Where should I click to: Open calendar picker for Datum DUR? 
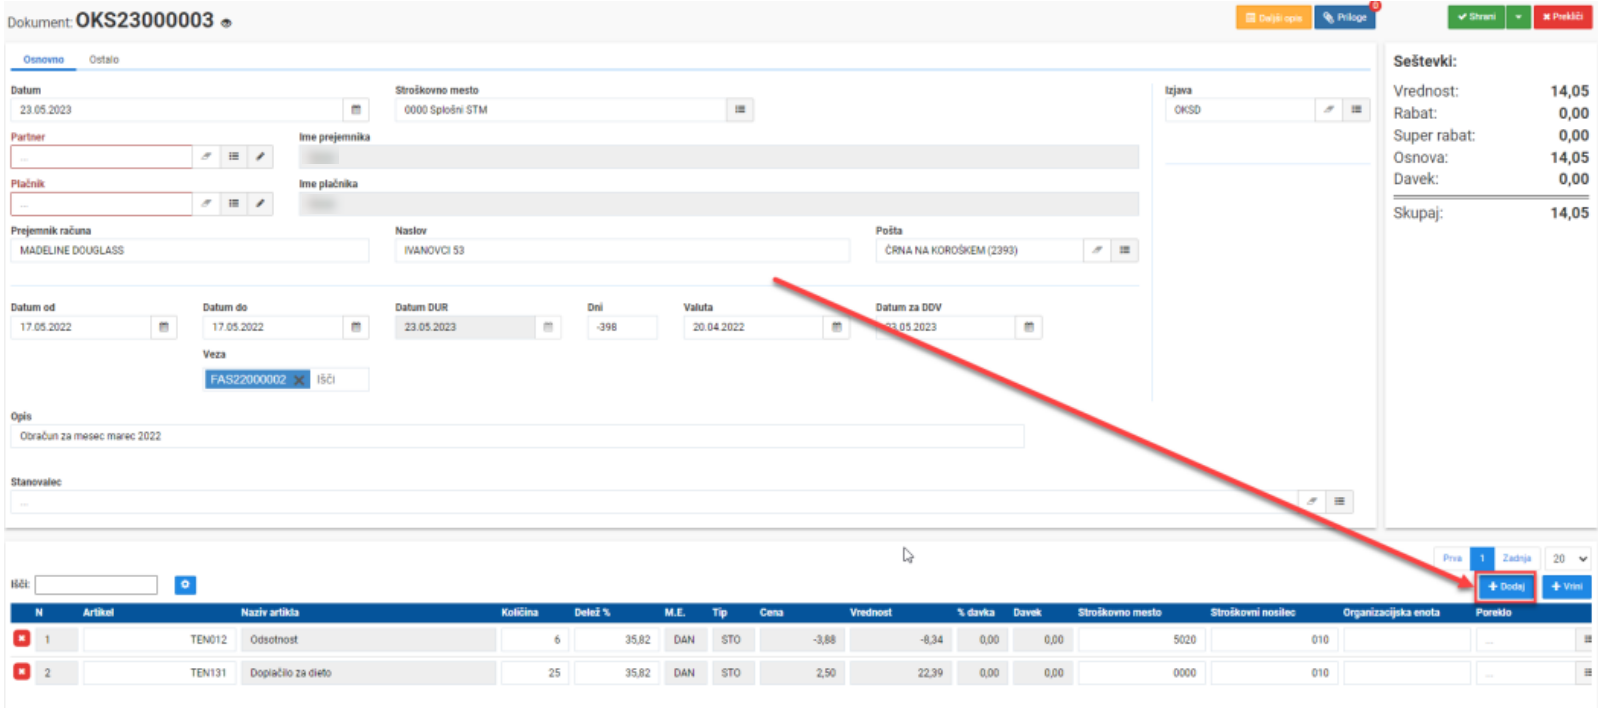[x=548, y=327]
